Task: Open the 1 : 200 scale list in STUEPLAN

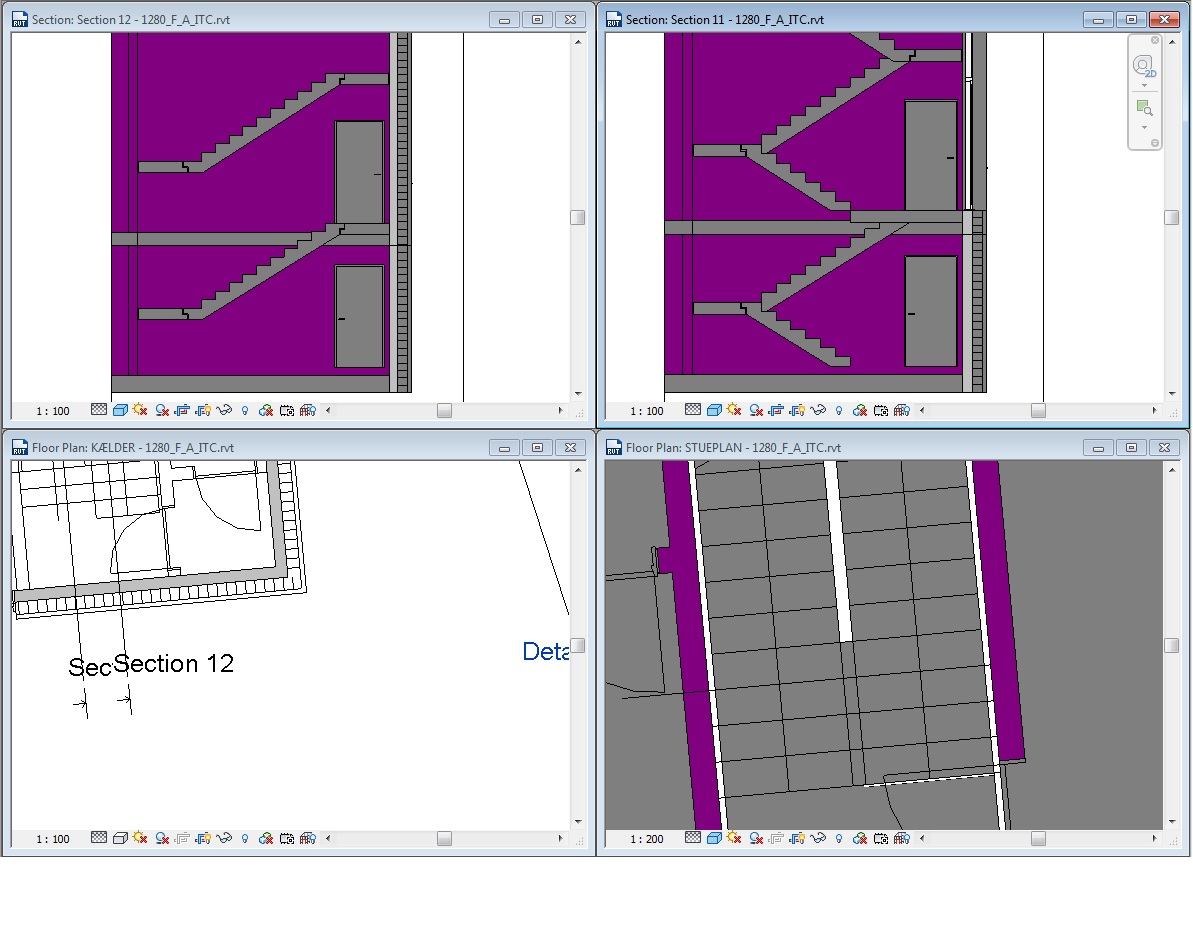Action: pos(647,839)
